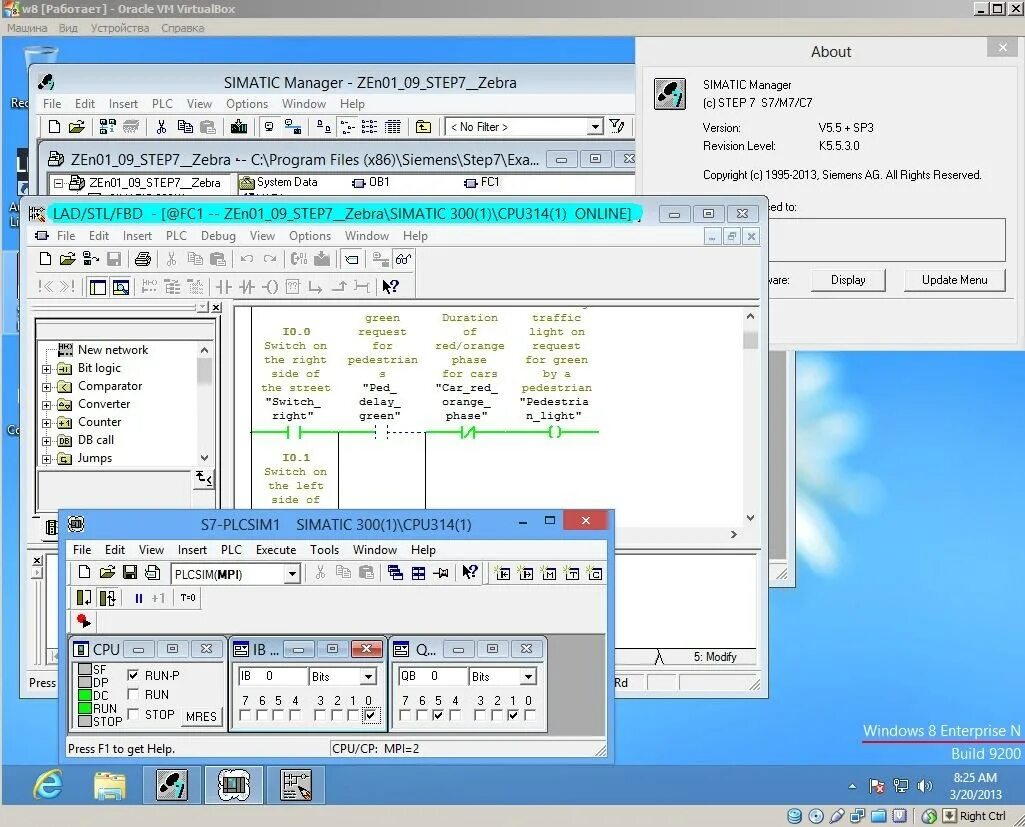Open the Execute menu in S7-PLCSIM

coord(275,550)
